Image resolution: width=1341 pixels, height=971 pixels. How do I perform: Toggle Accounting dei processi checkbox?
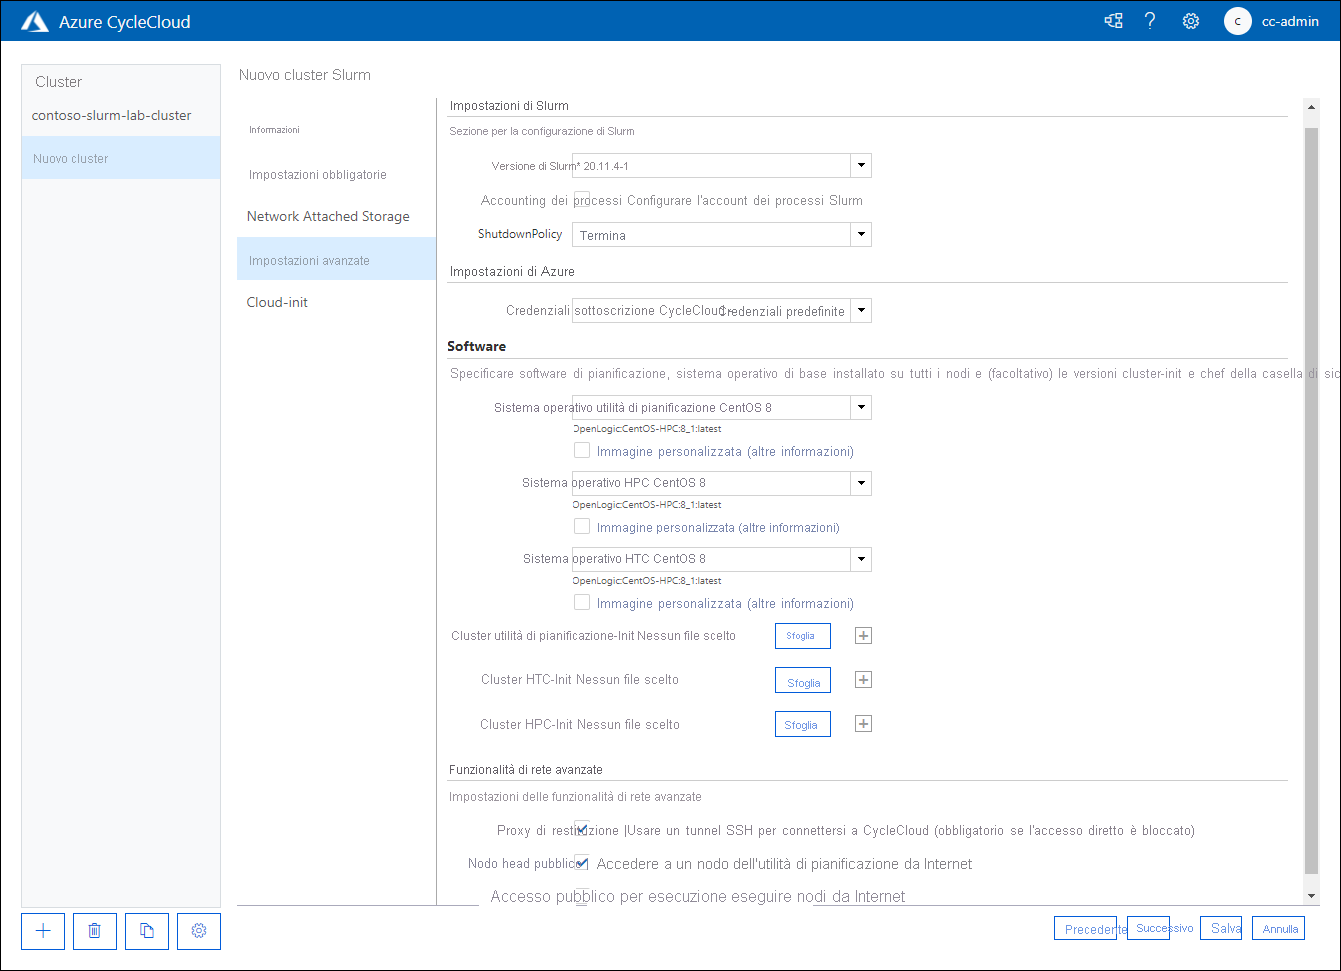coord(582,200)
